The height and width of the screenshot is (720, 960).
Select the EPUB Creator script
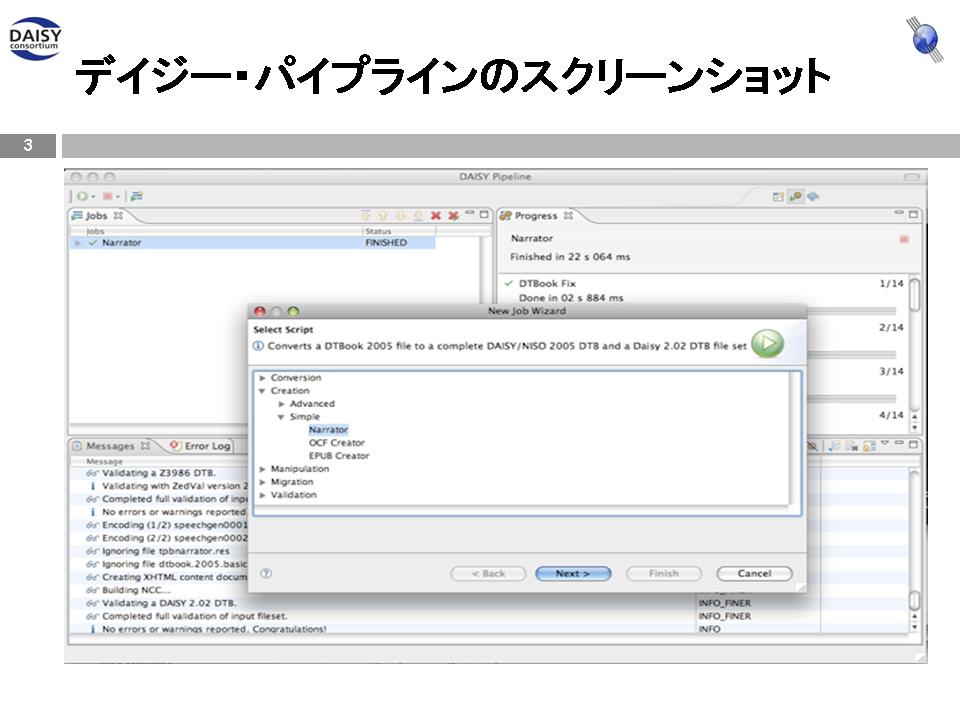[339, 456]
